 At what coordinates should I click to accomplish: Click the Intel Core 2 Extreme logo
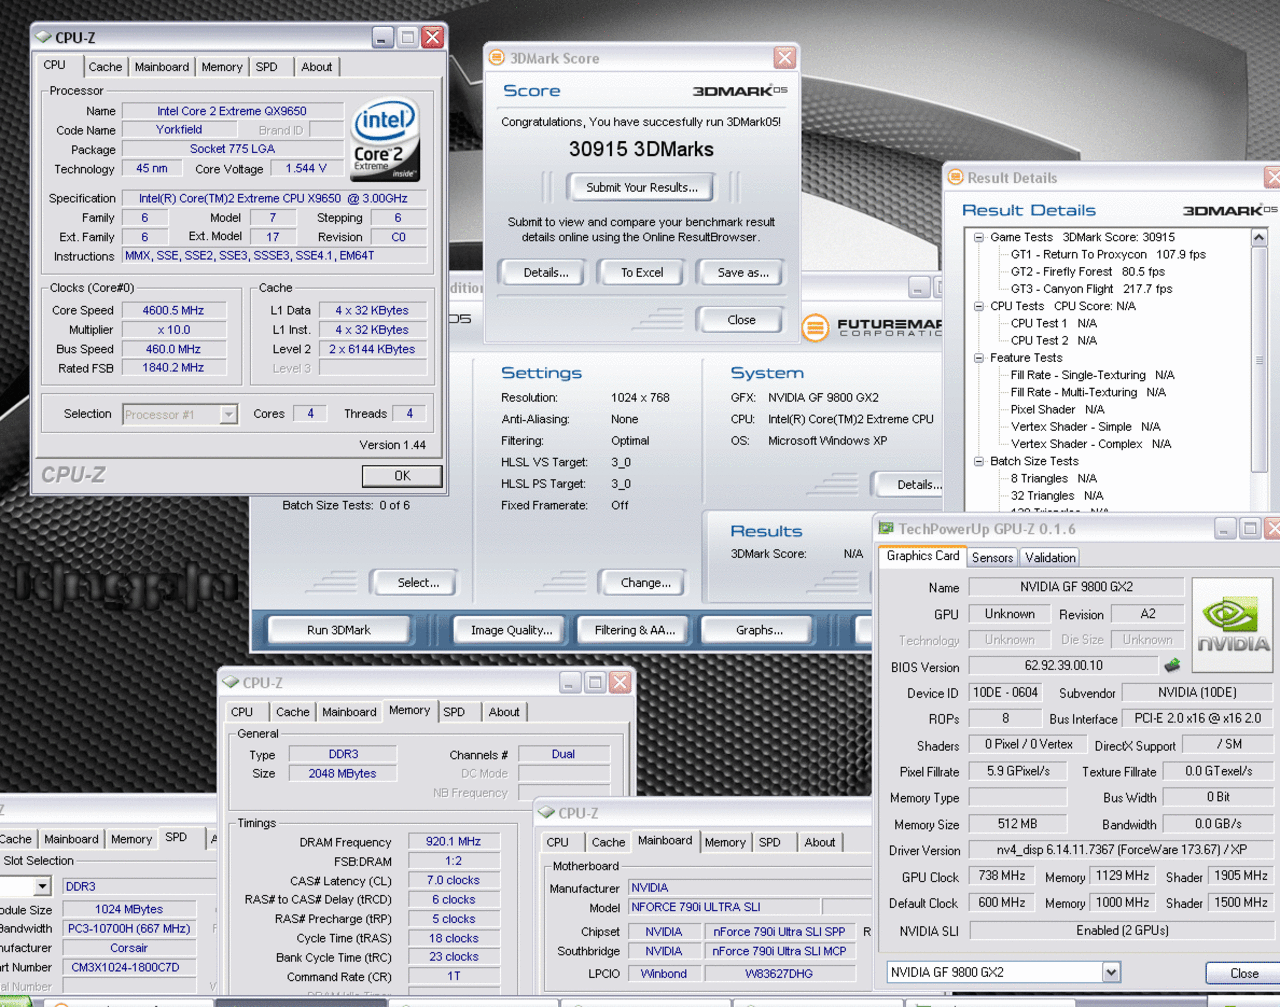click(386, 138)
